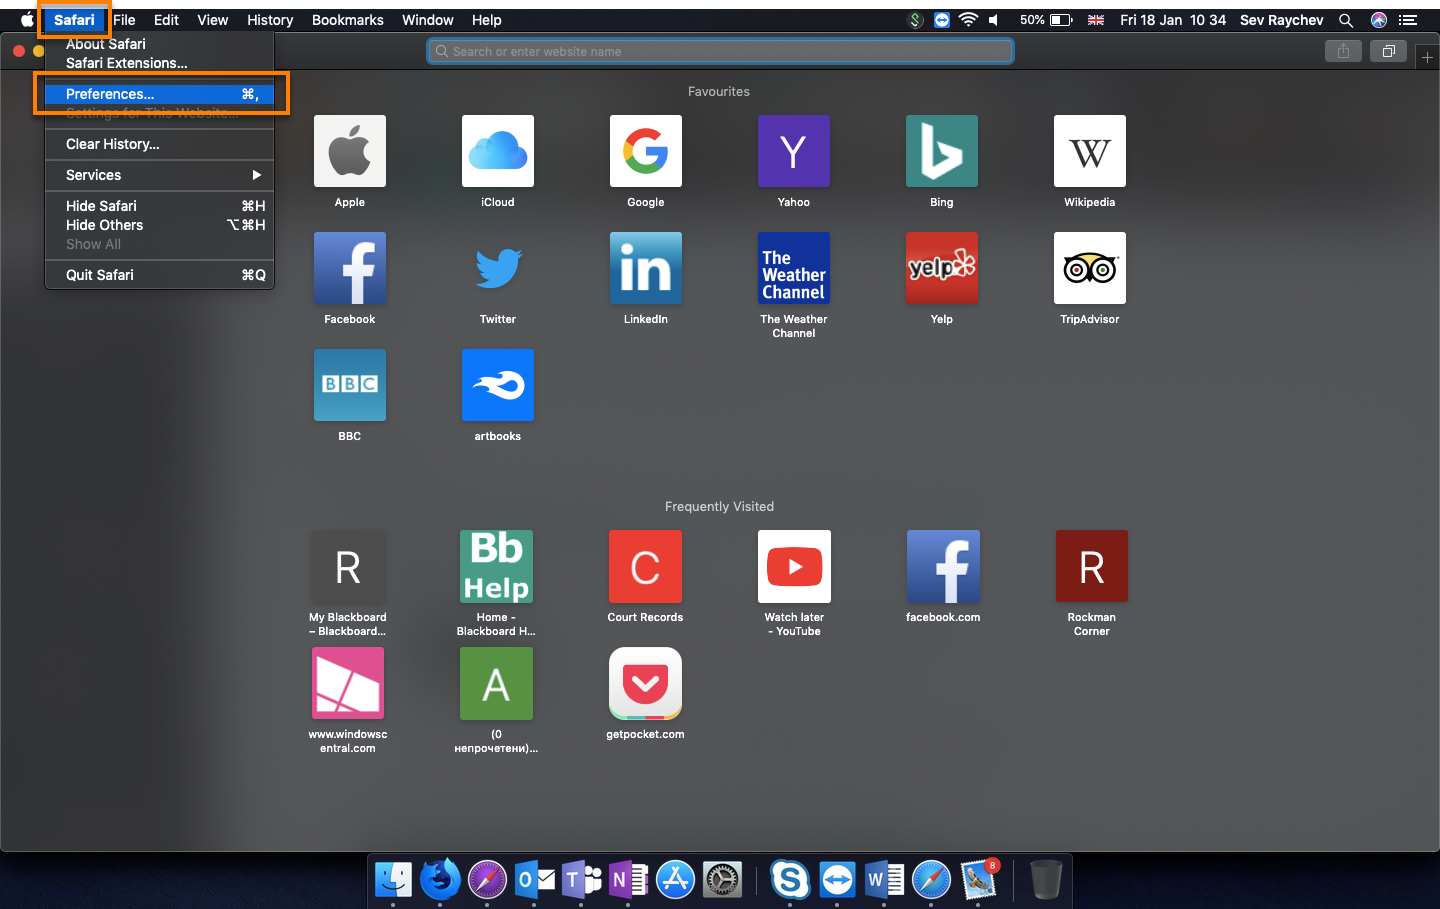The image size is (1440, 909).
Task: Open Finder from the Dock
Action: pyautogui.click(x=393, y=880)
